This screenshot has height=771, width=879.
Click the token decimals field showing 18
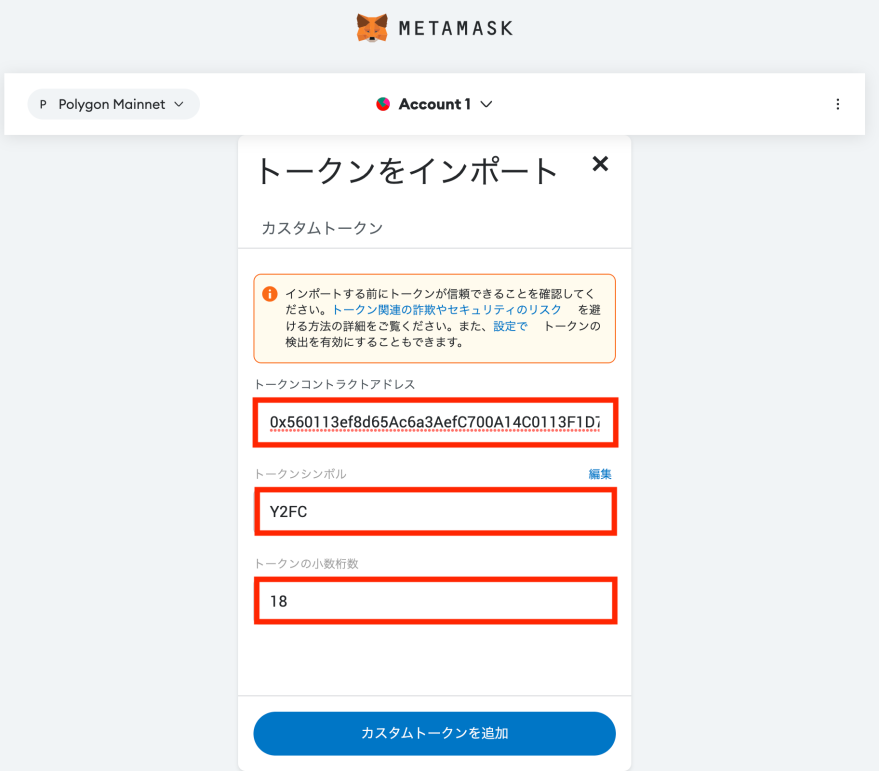(x=436, y=601)
